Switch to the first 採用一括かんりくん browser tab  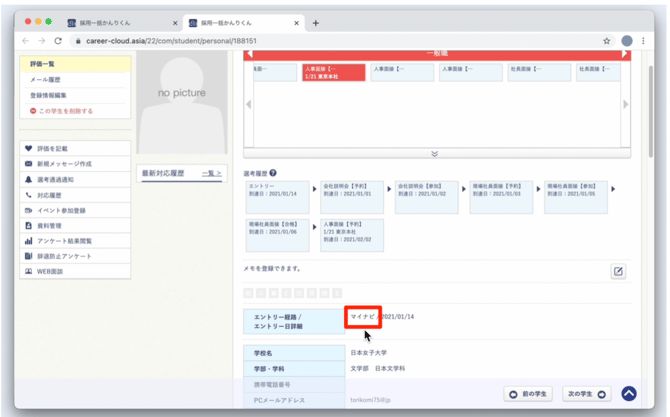point(118,22)
